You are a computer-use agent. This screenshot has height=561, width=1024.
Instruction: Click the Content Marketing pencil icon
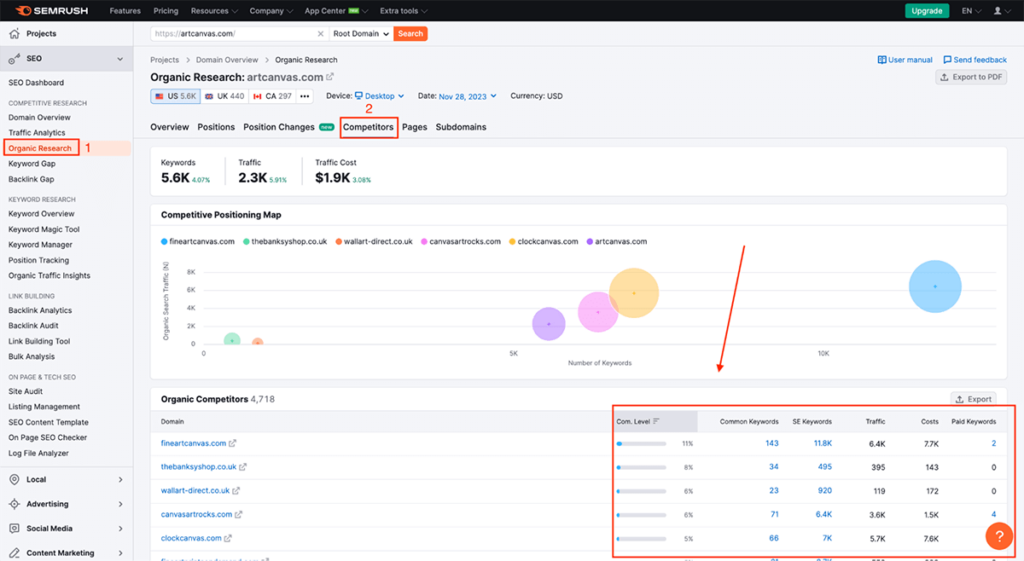(14, 553)
